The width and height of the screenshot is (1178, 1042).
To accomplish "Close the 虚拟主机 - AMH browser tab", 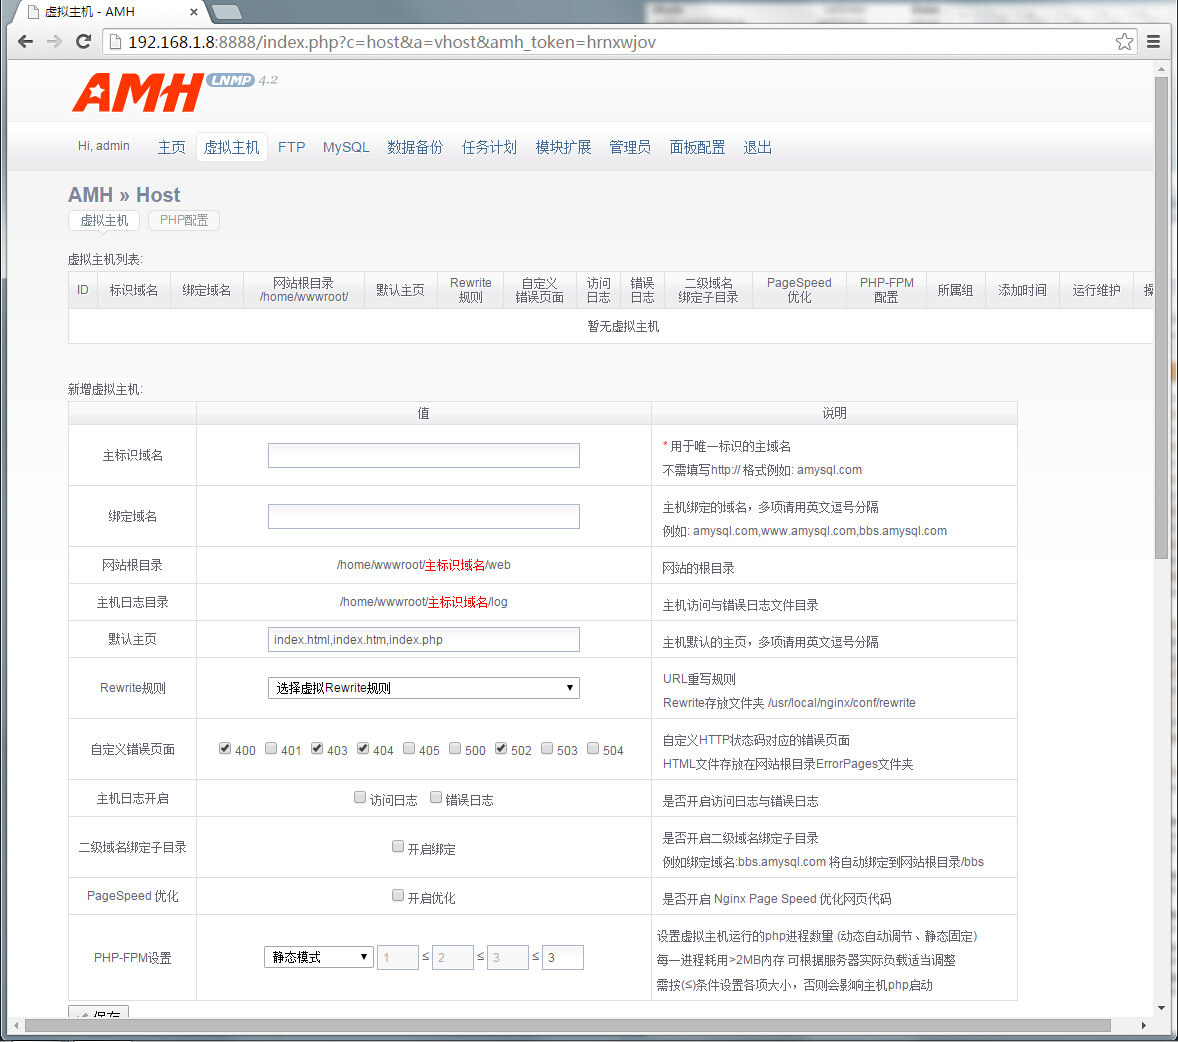I will [194, 12].
